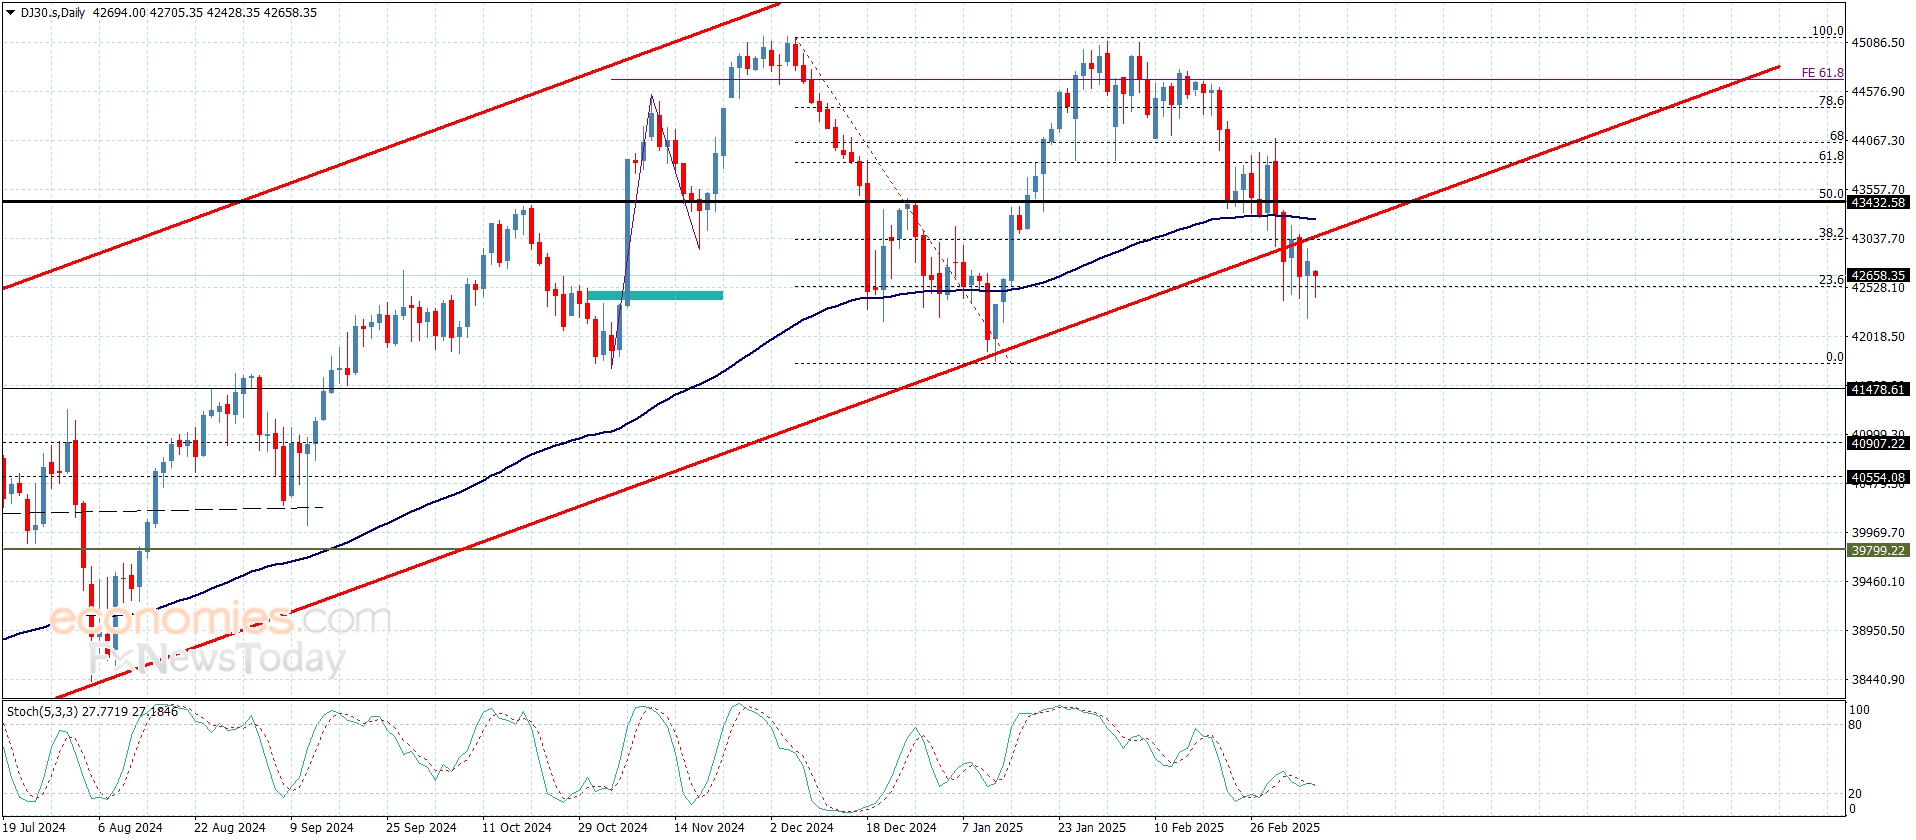Select the Fibonacci 23.6 retracement label
Screen dimensions: 1916x840
[1831, 280]
